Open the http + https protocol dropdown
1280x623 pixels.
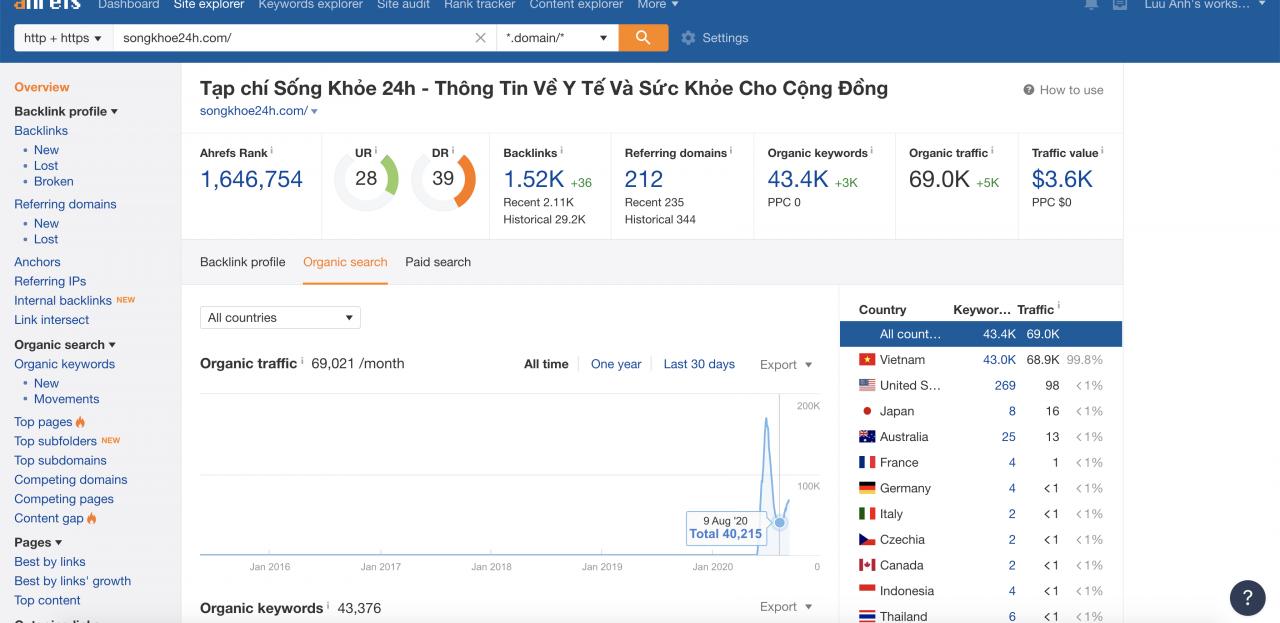tap(62, 38)
